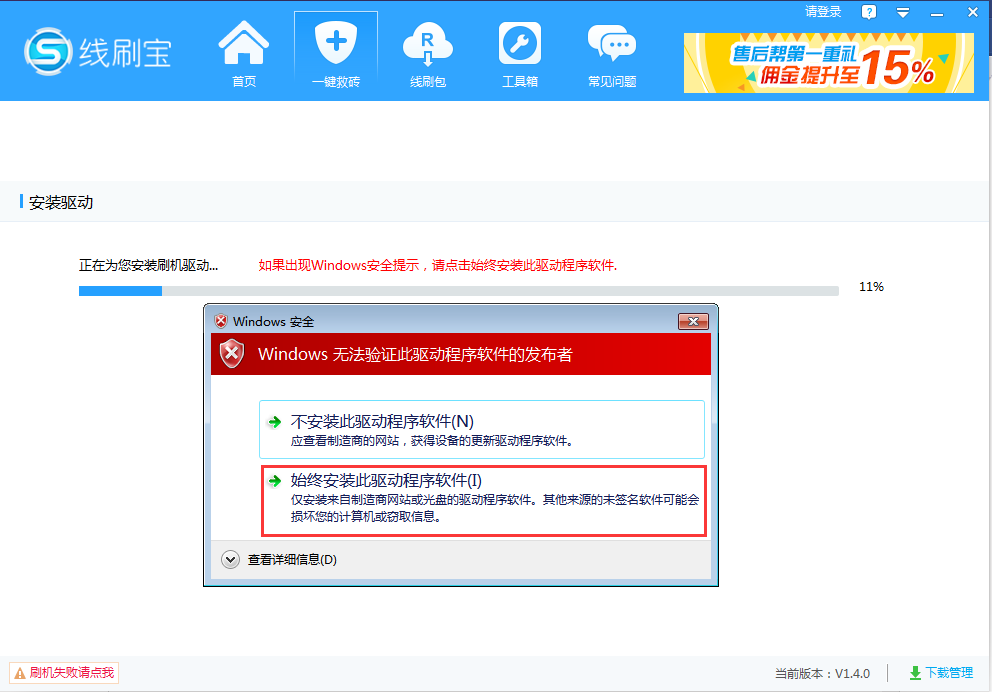Image resolution: width=992 pixels, height=692 pixels.
Task: Click the 请登录 login link
Action: [x=823, y=12]
